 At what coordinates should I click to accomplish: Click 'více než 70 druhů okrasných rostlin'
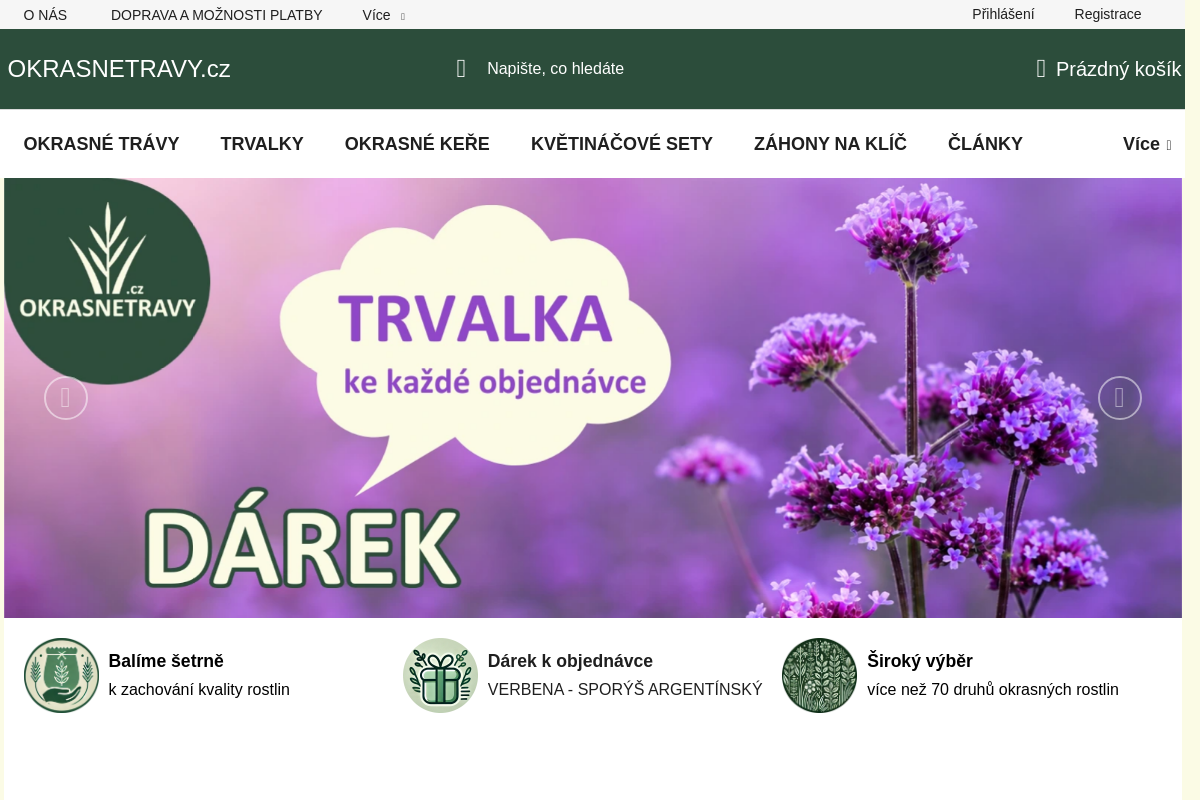coord(993,690)
